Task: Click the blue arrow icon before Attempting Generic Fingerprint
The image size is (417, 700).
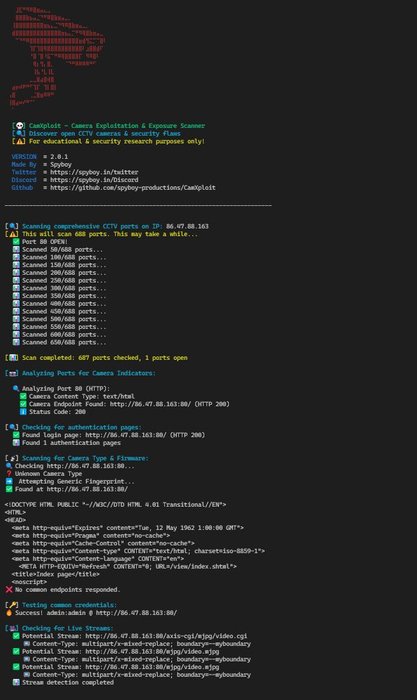Action: 9,481
